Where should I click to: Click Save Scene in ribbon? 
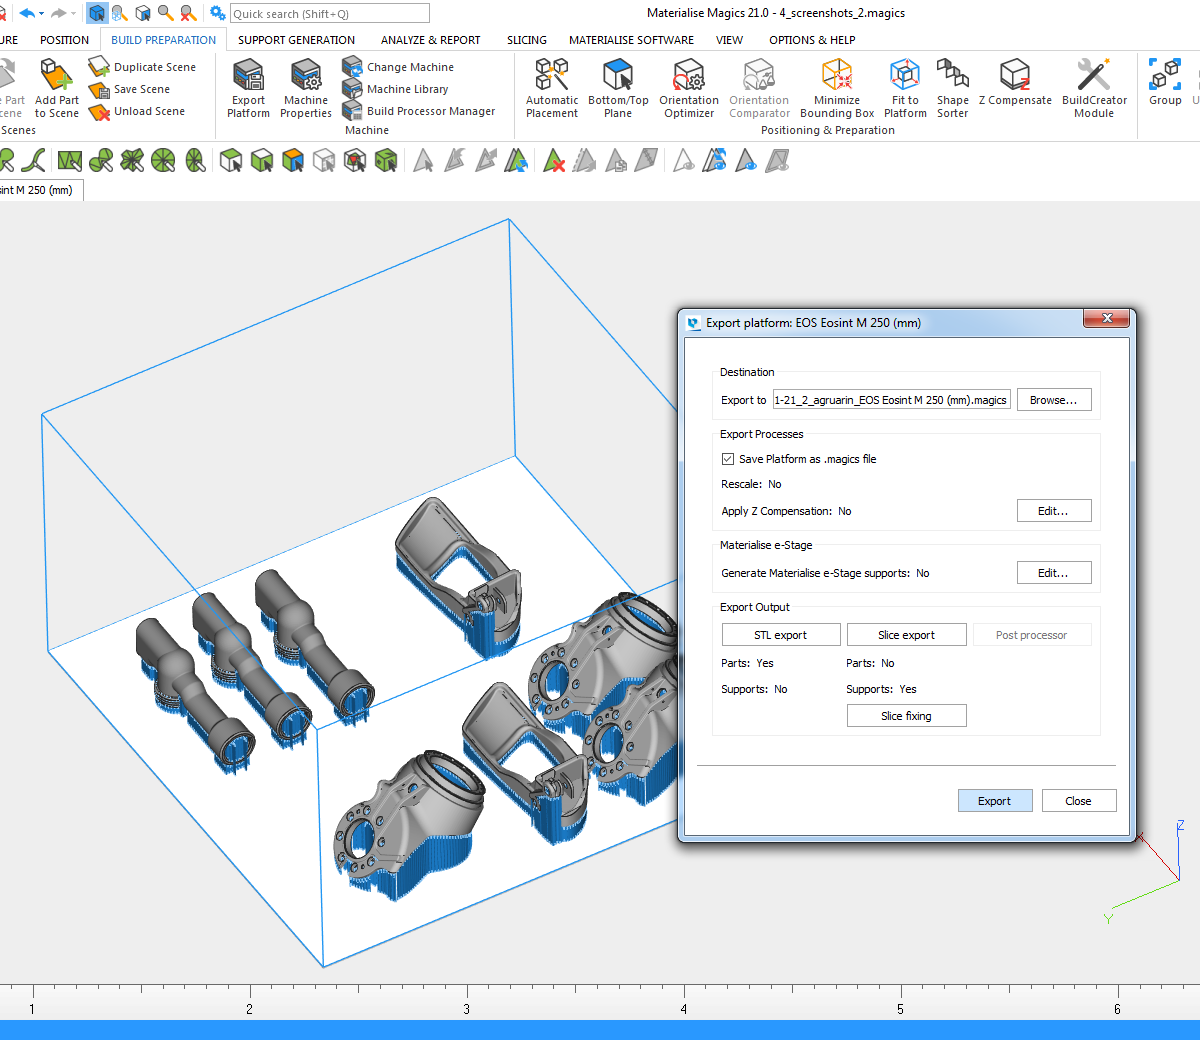pyautogui.click(x=130, y=89)
